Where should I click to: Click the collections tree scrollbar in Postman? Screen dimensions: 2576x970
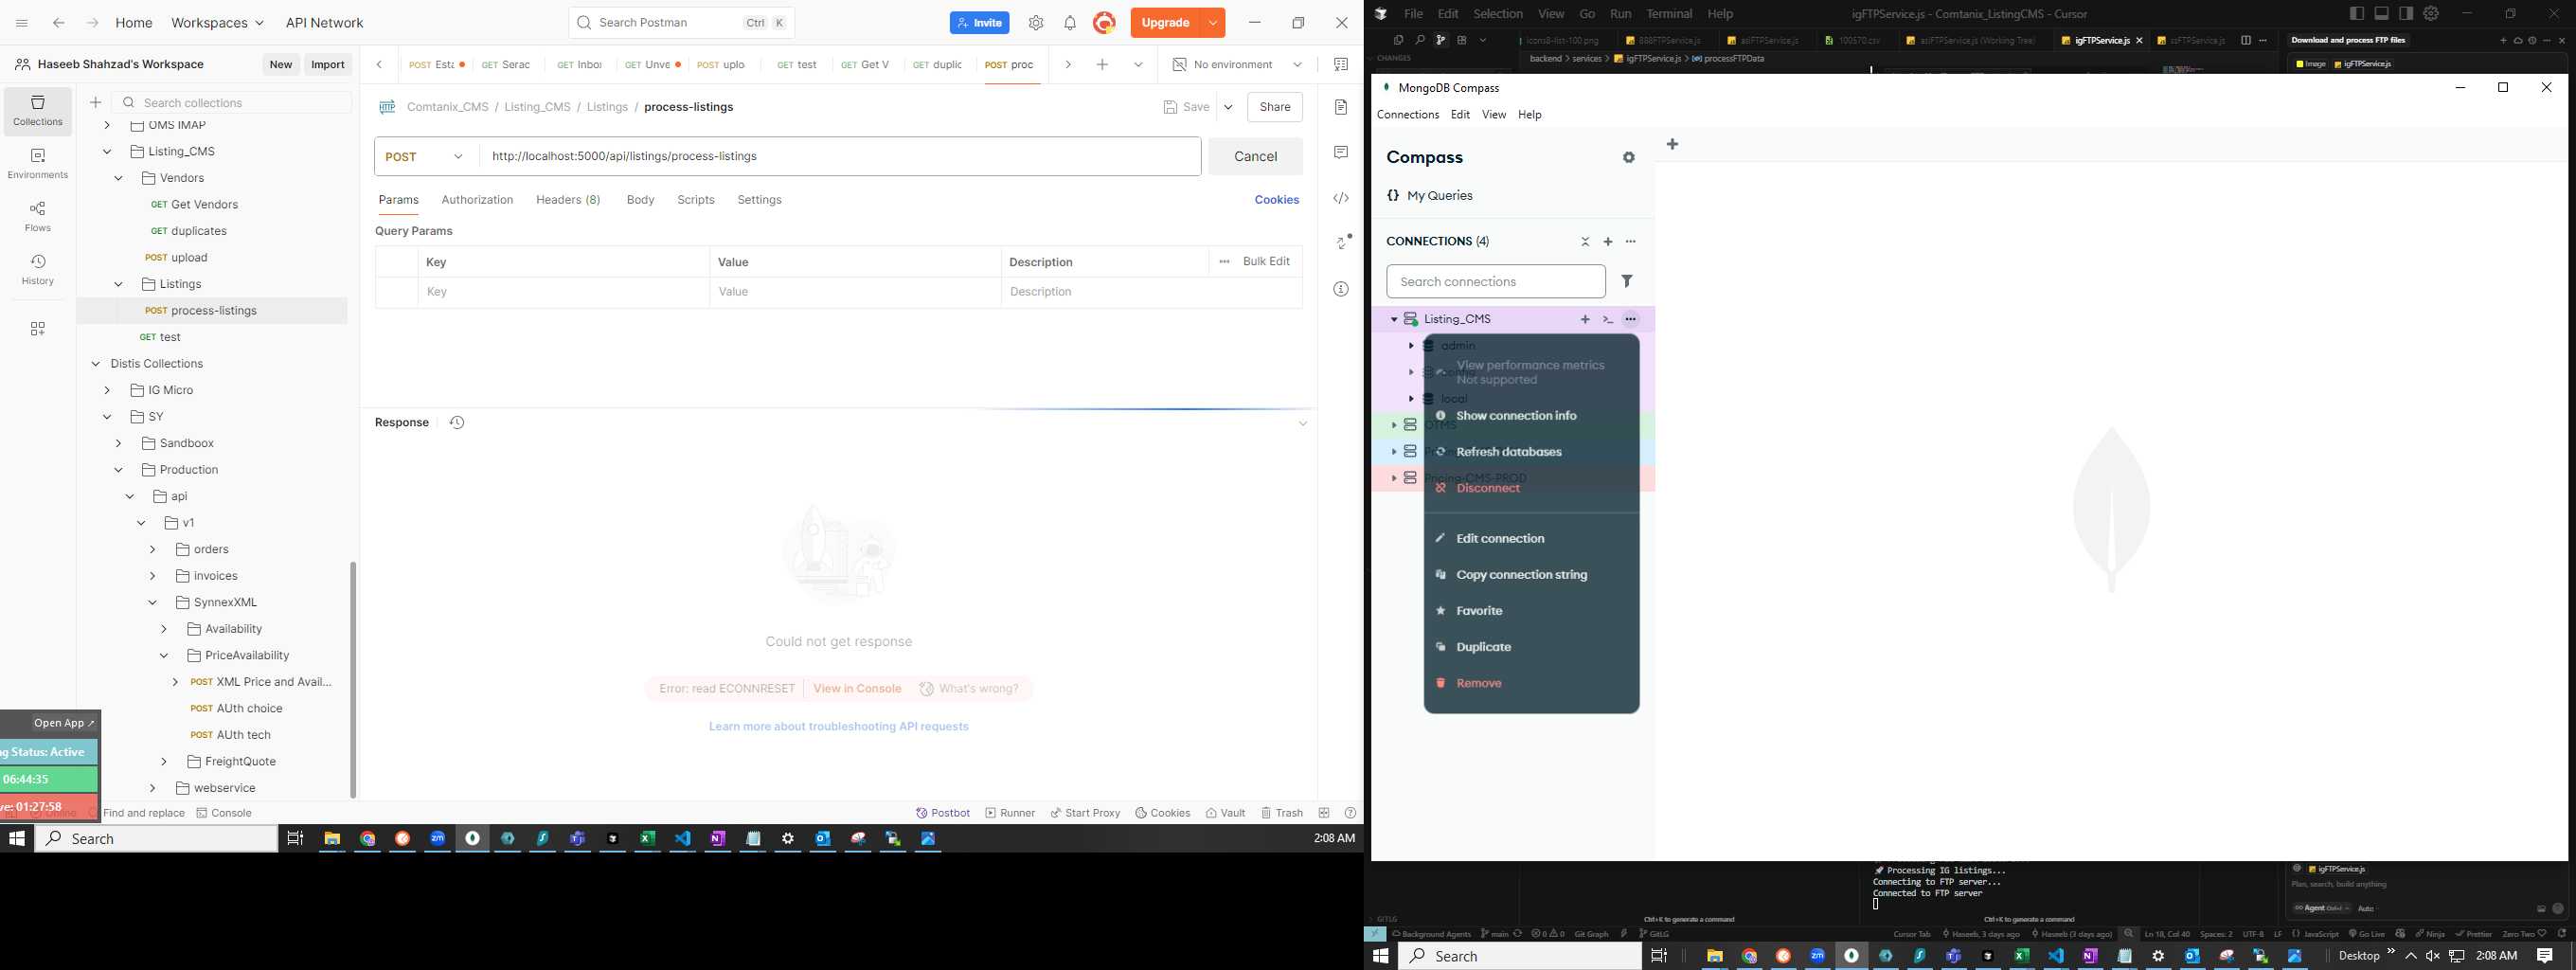click(353, 680)
